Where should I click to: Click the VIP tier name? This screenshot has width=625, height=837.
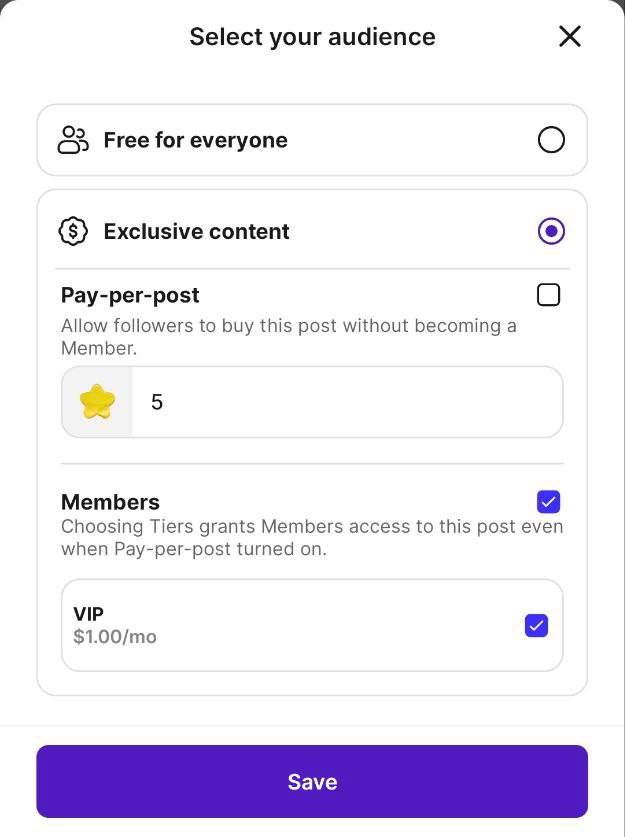tap(88, 614)
